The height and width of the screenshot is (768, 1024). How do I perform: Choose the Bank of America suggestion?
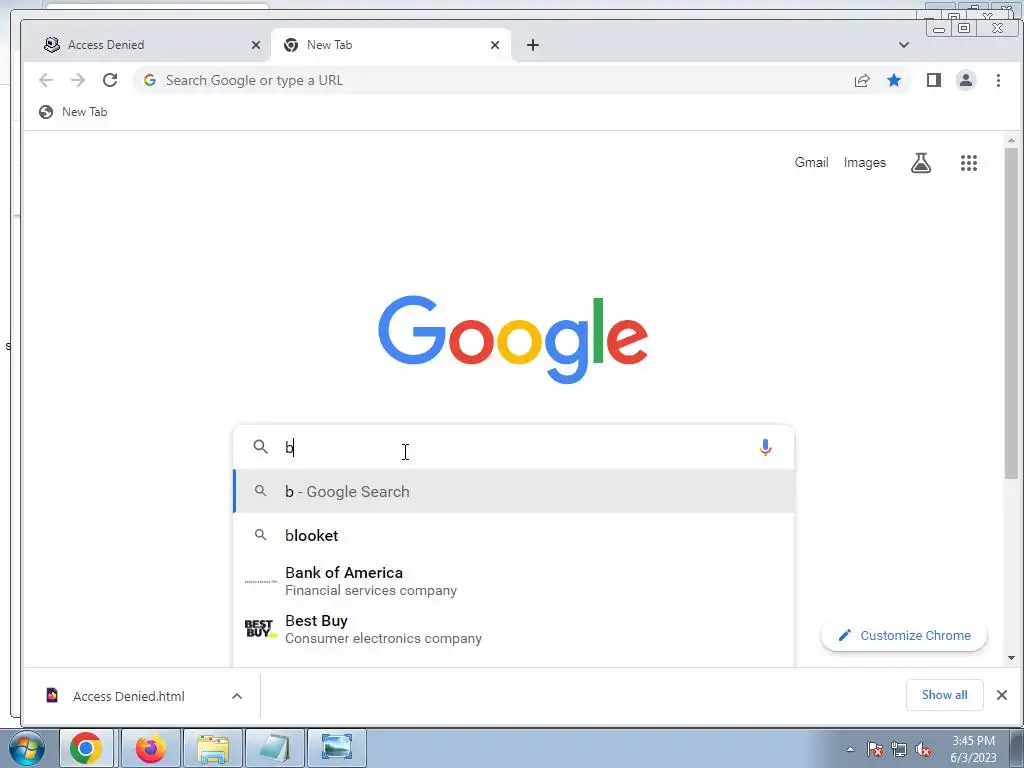[514, 581]
